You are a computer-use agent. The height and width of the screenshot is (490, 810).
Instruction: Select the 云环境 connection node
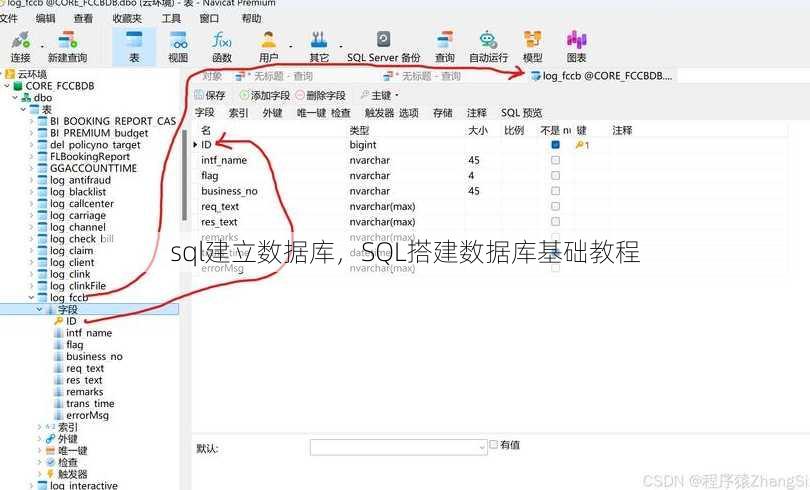(x=32, y=74)
